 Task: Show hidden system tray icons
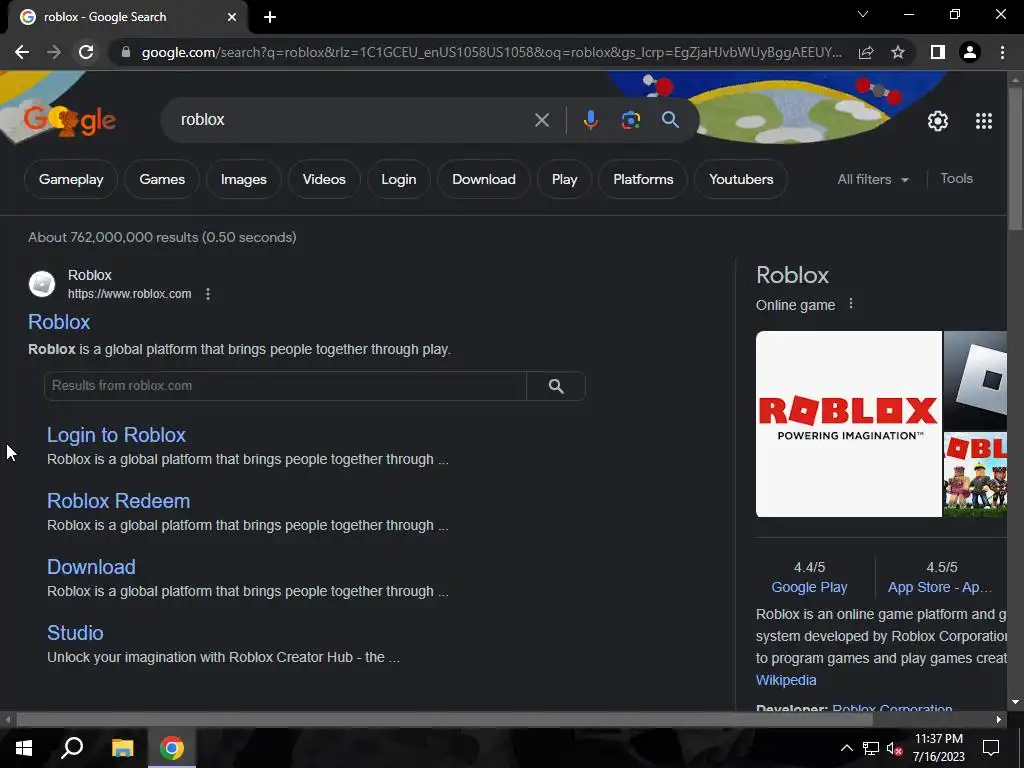pos(846,748)
